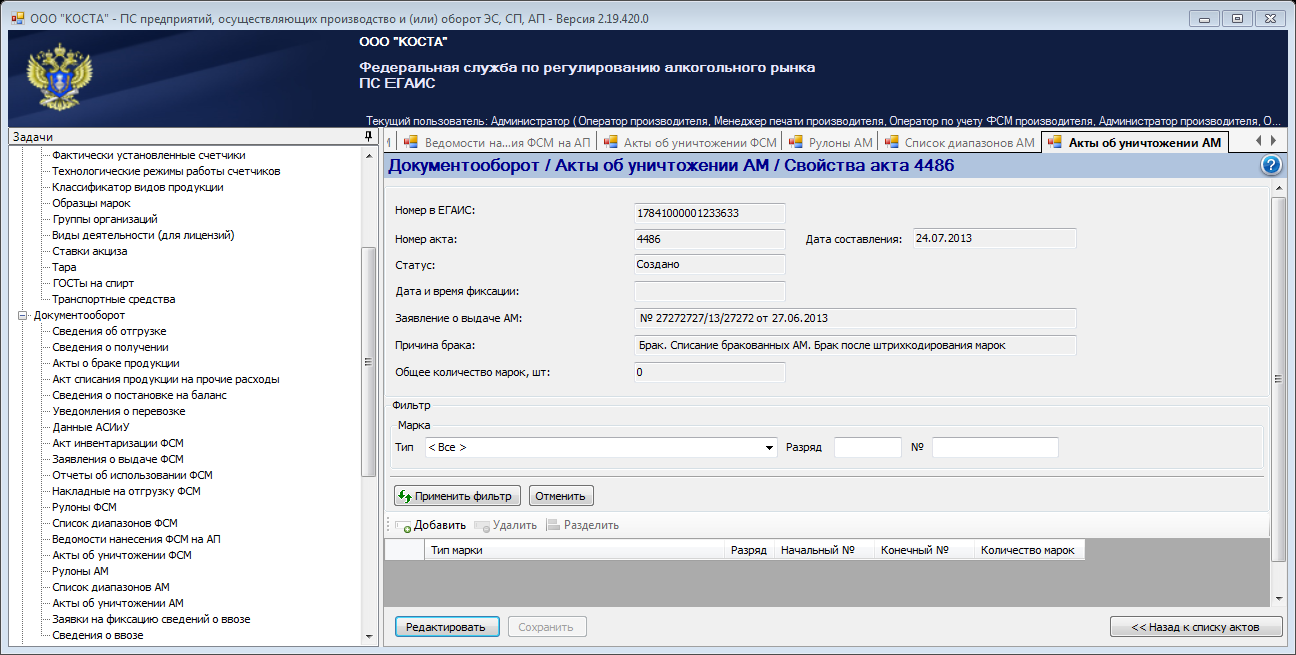Select the active Акты об уничтожении АМ tab
This screenshot has width=1296, height=655.
point(1134,143)
